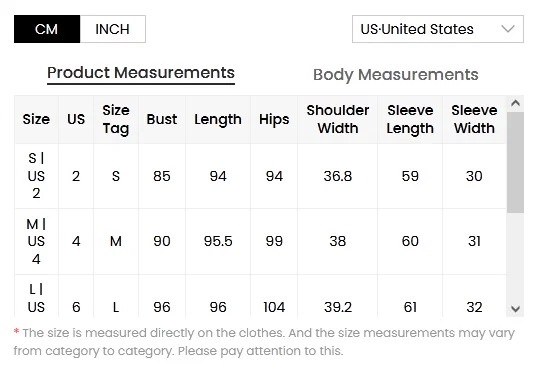Open the US·United States country dropdown
Image resolution: width=544 pixels, height=371 pixels.
(438, 29)
